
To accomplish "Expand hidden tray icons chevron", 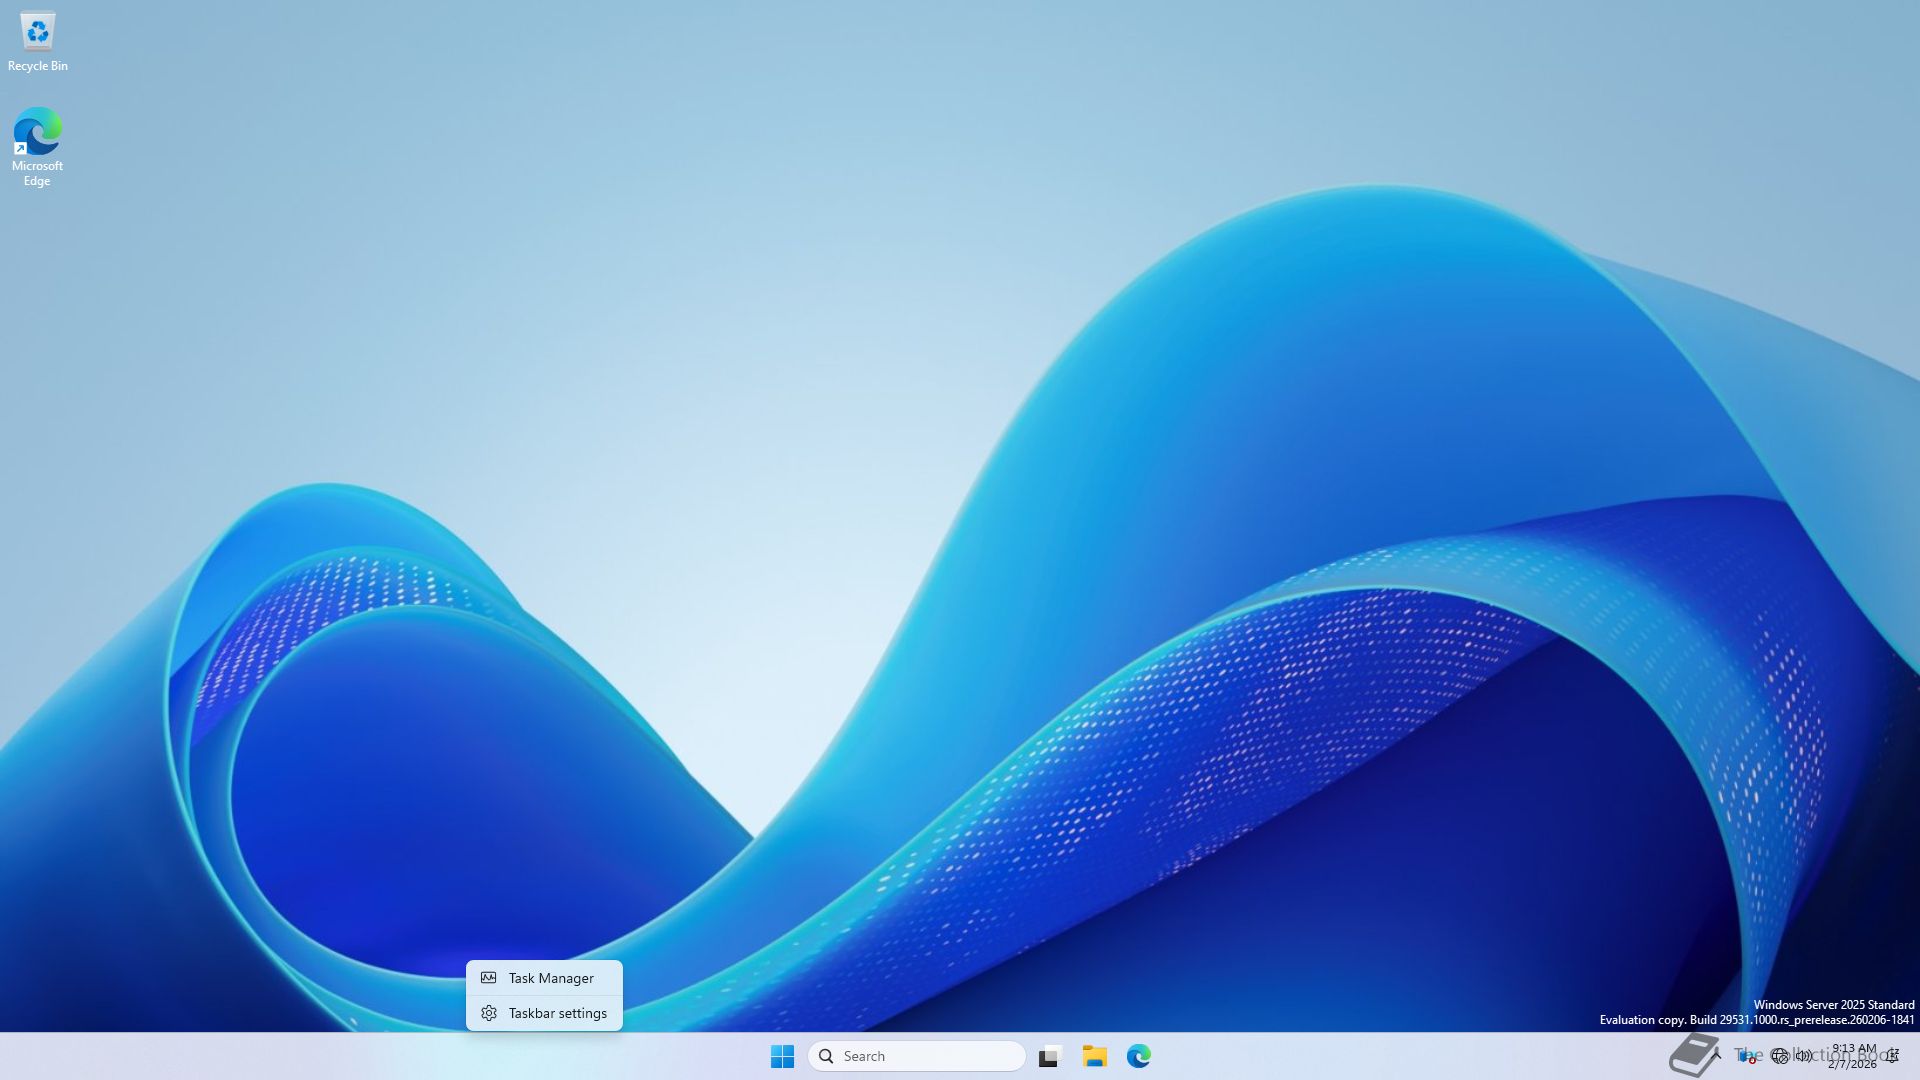I will click(x=1716, y=1055).
